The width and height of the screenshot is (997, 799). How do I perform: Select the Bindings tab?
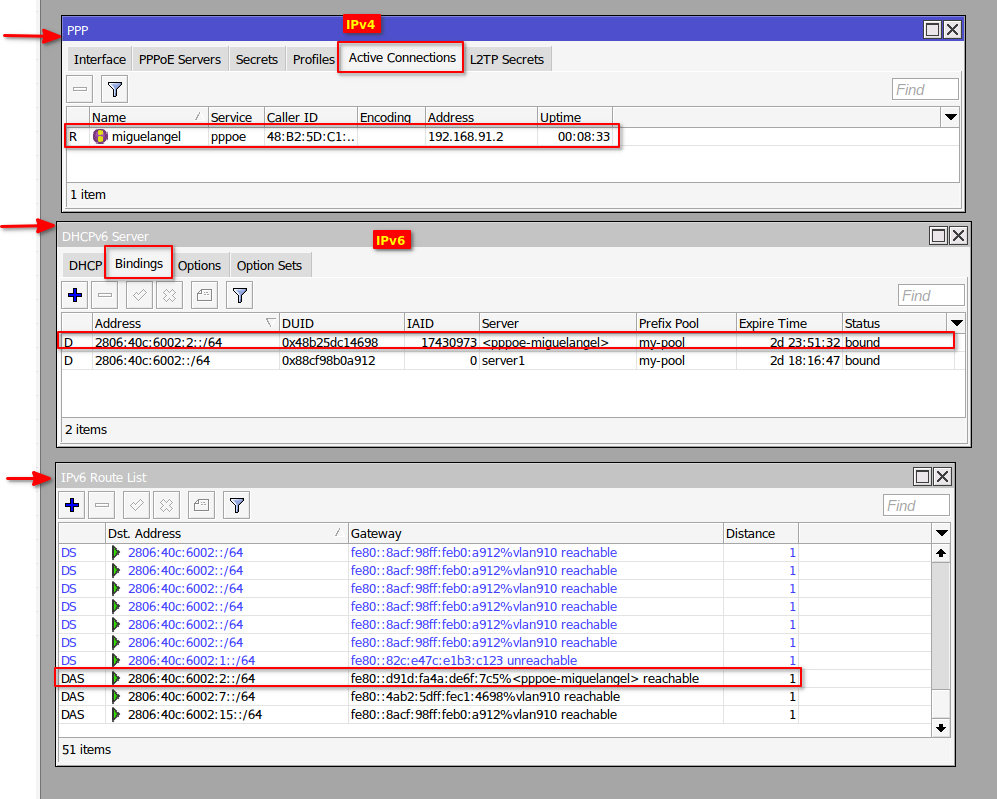pos(139,263)
